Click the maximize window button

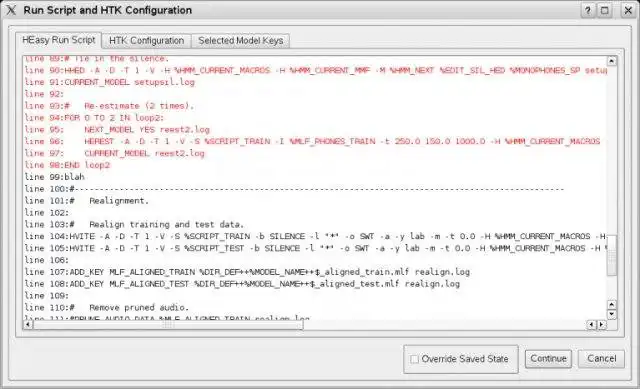pos(605,11)
